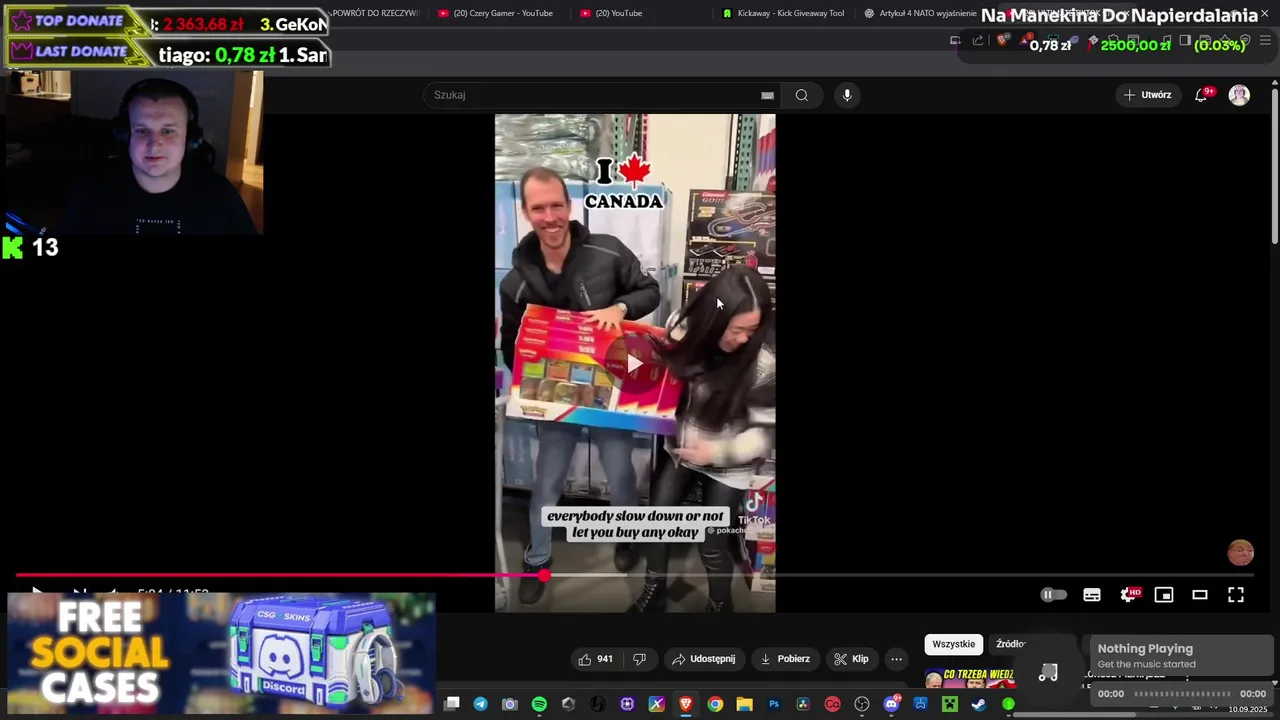Click the Pobierz download button
Viewport: 1280px width, 720px height.
785,659
